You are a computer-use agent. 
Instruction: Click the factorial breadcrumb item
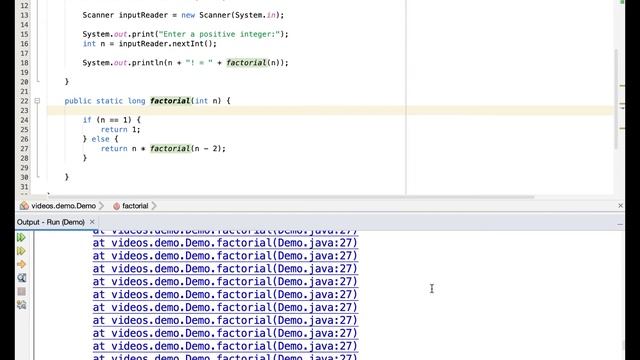[135, 206]
